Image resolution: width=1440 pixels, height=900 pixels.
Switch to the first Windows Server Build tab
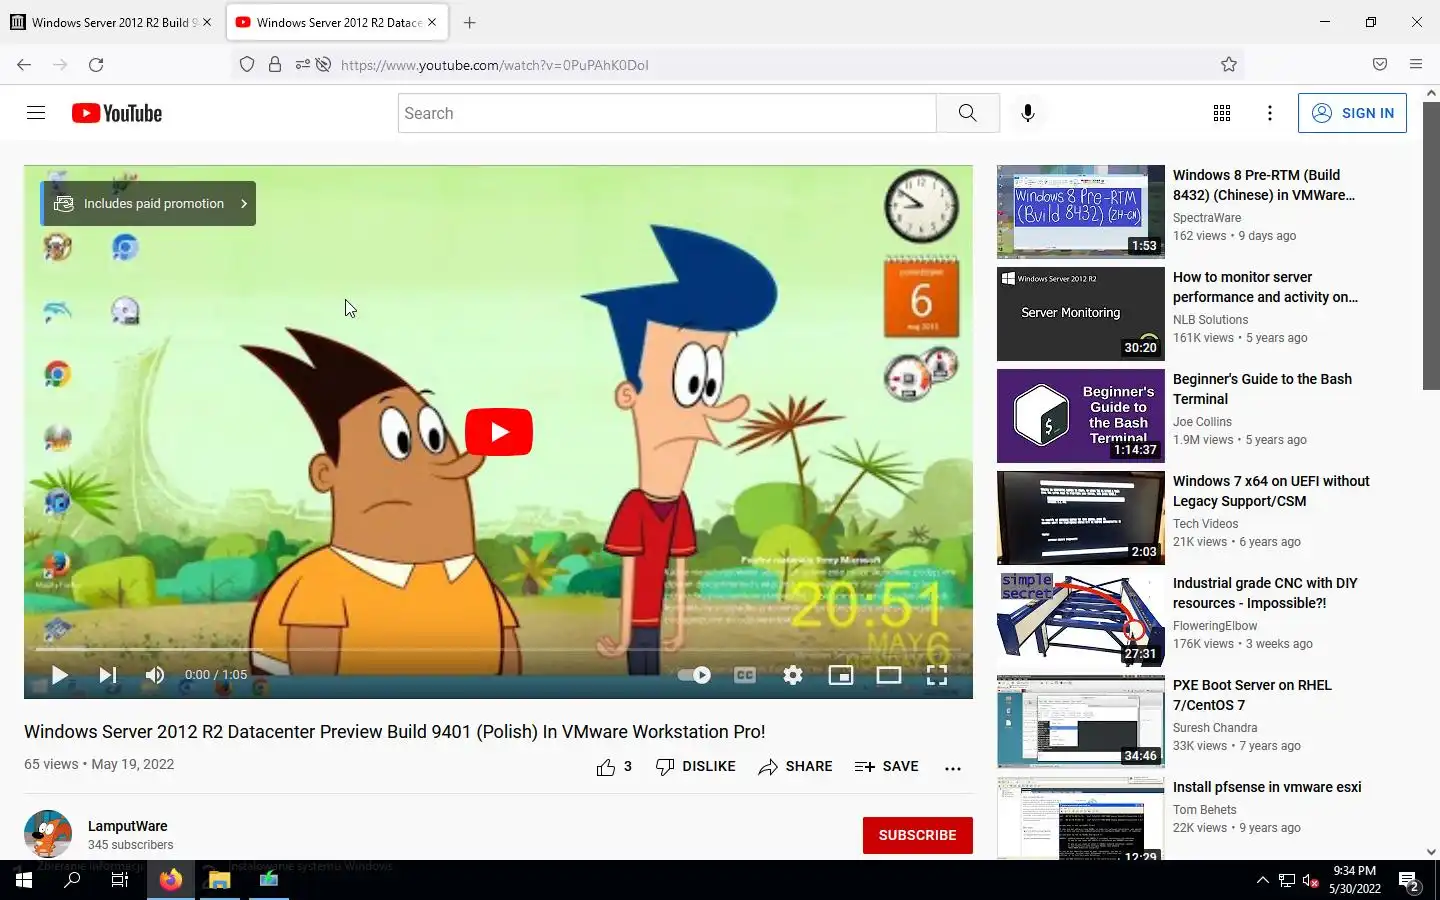(x=110, y=22)
